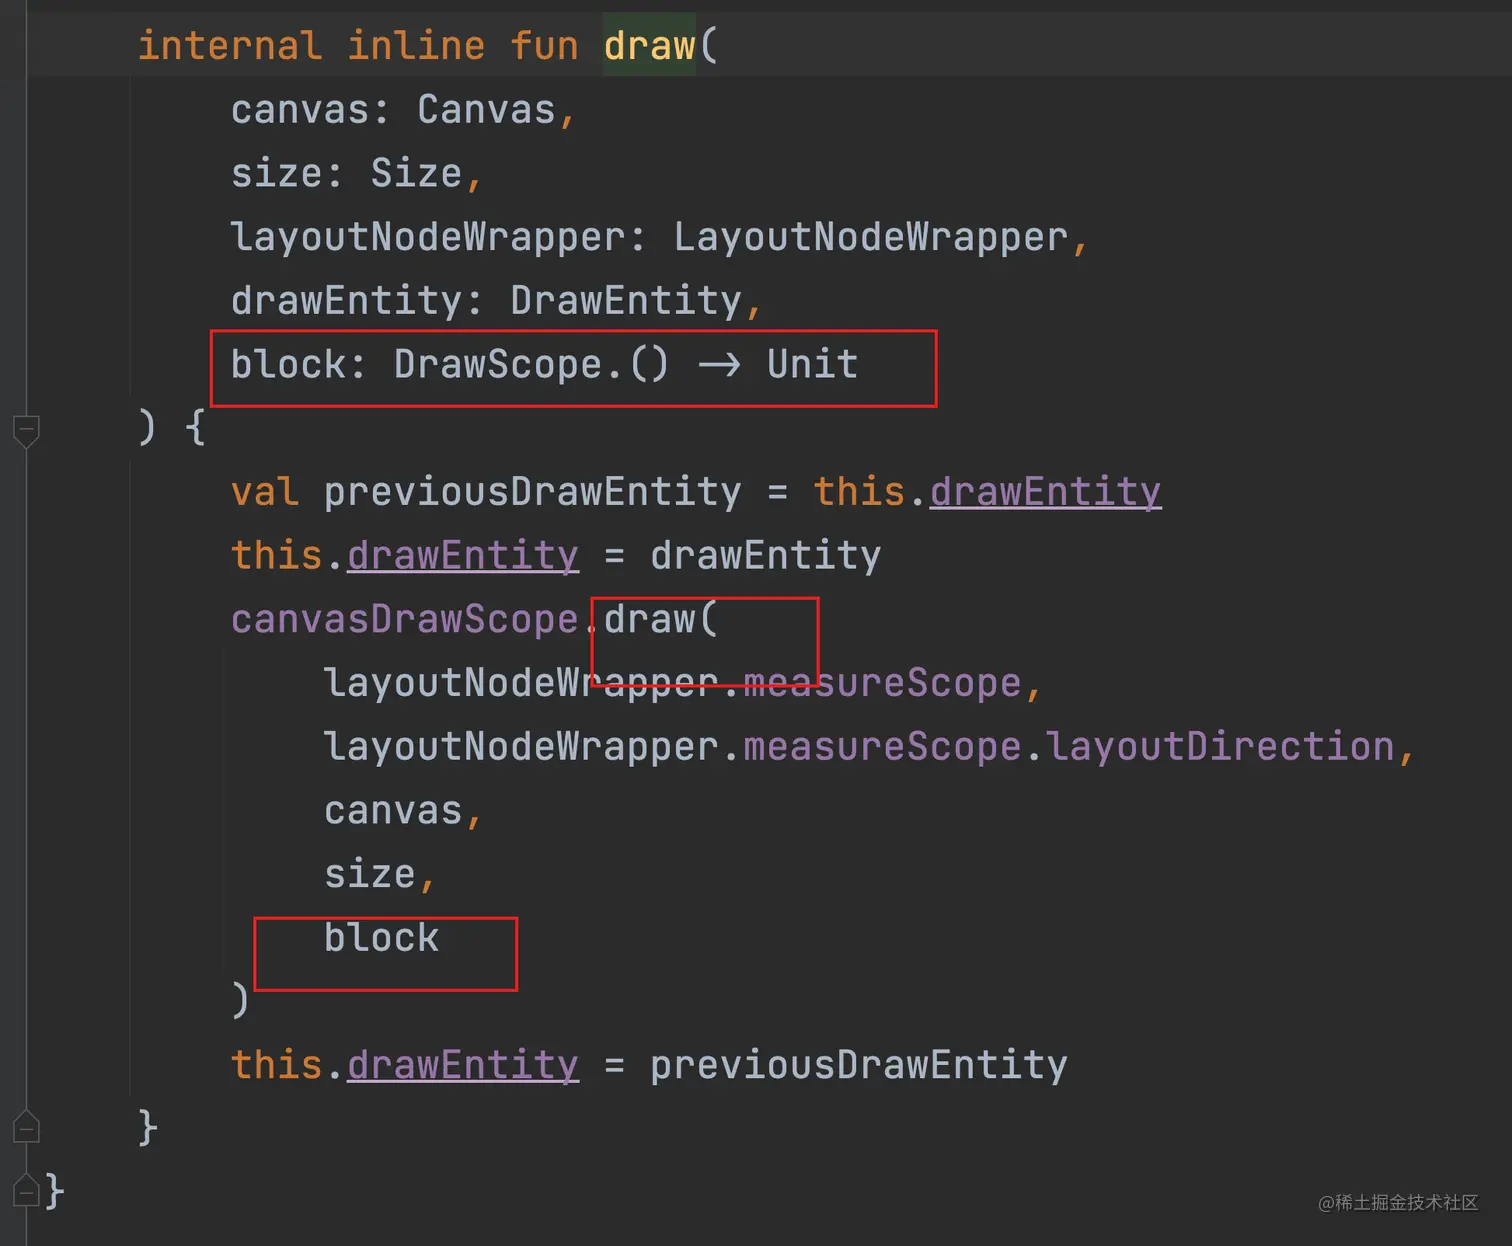Click the 'canvas: Canvas,' parameter line
Viewport: 1512px width, 1246px height.
[403, 110]
